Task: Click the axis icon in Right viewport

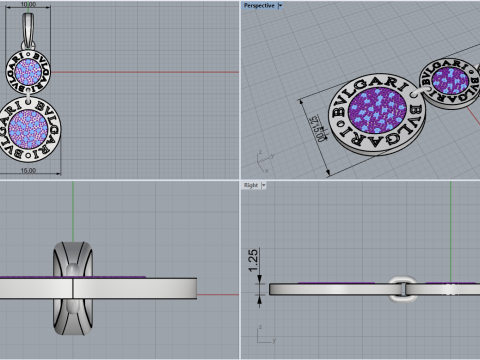Action: (x=266, y=334)
